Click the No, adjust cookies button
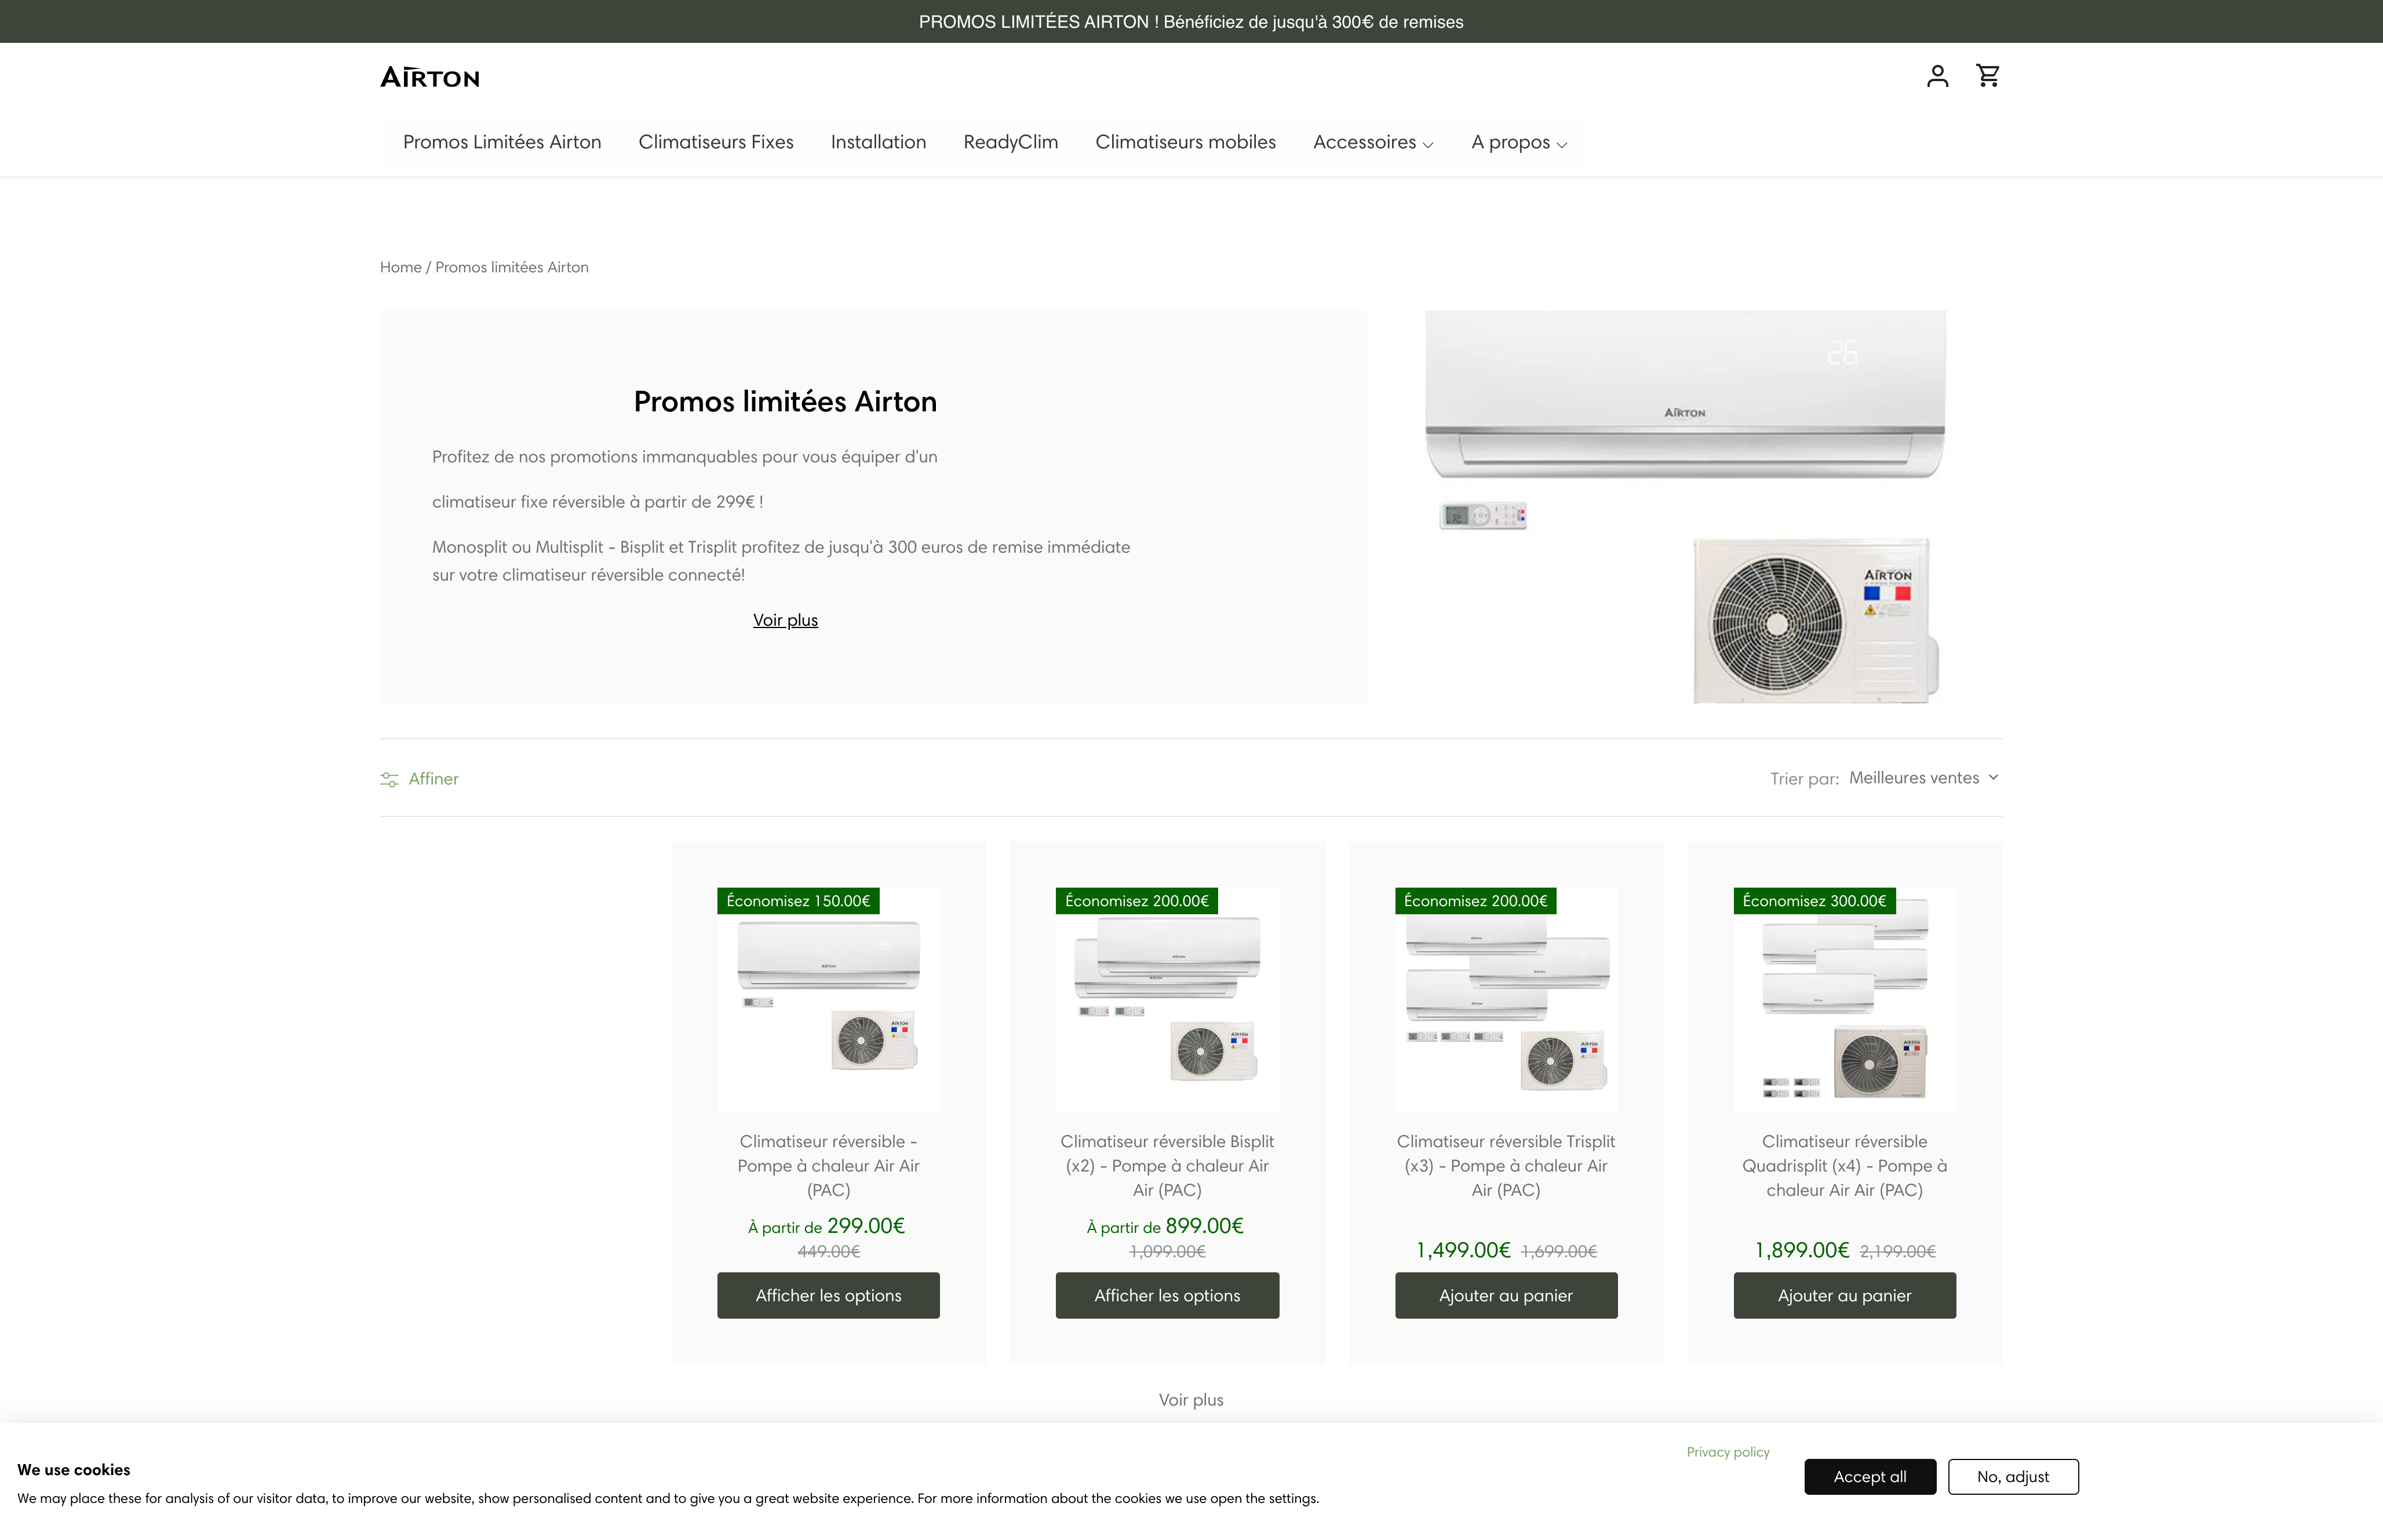Screen dimensions: 2383x1540 [2012, 1476]
